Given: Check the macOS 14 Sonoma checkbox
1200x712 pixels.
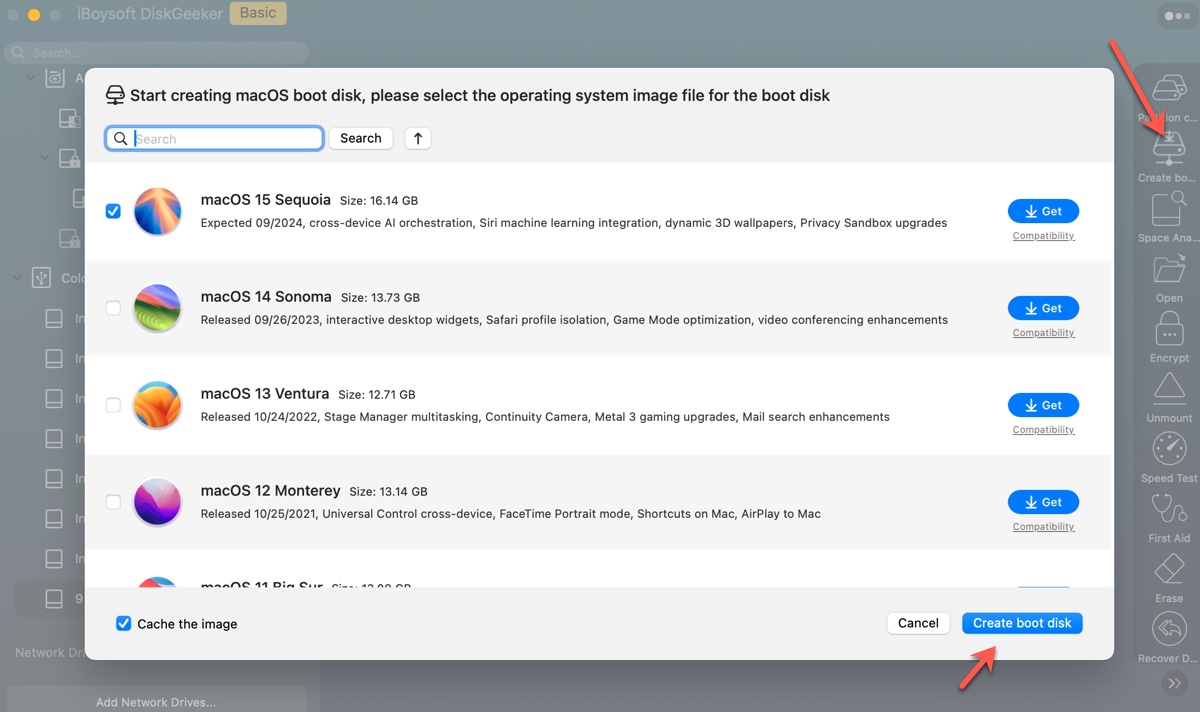Looking at the screenshot, I should pyautogui.click(x=113, y=308).
